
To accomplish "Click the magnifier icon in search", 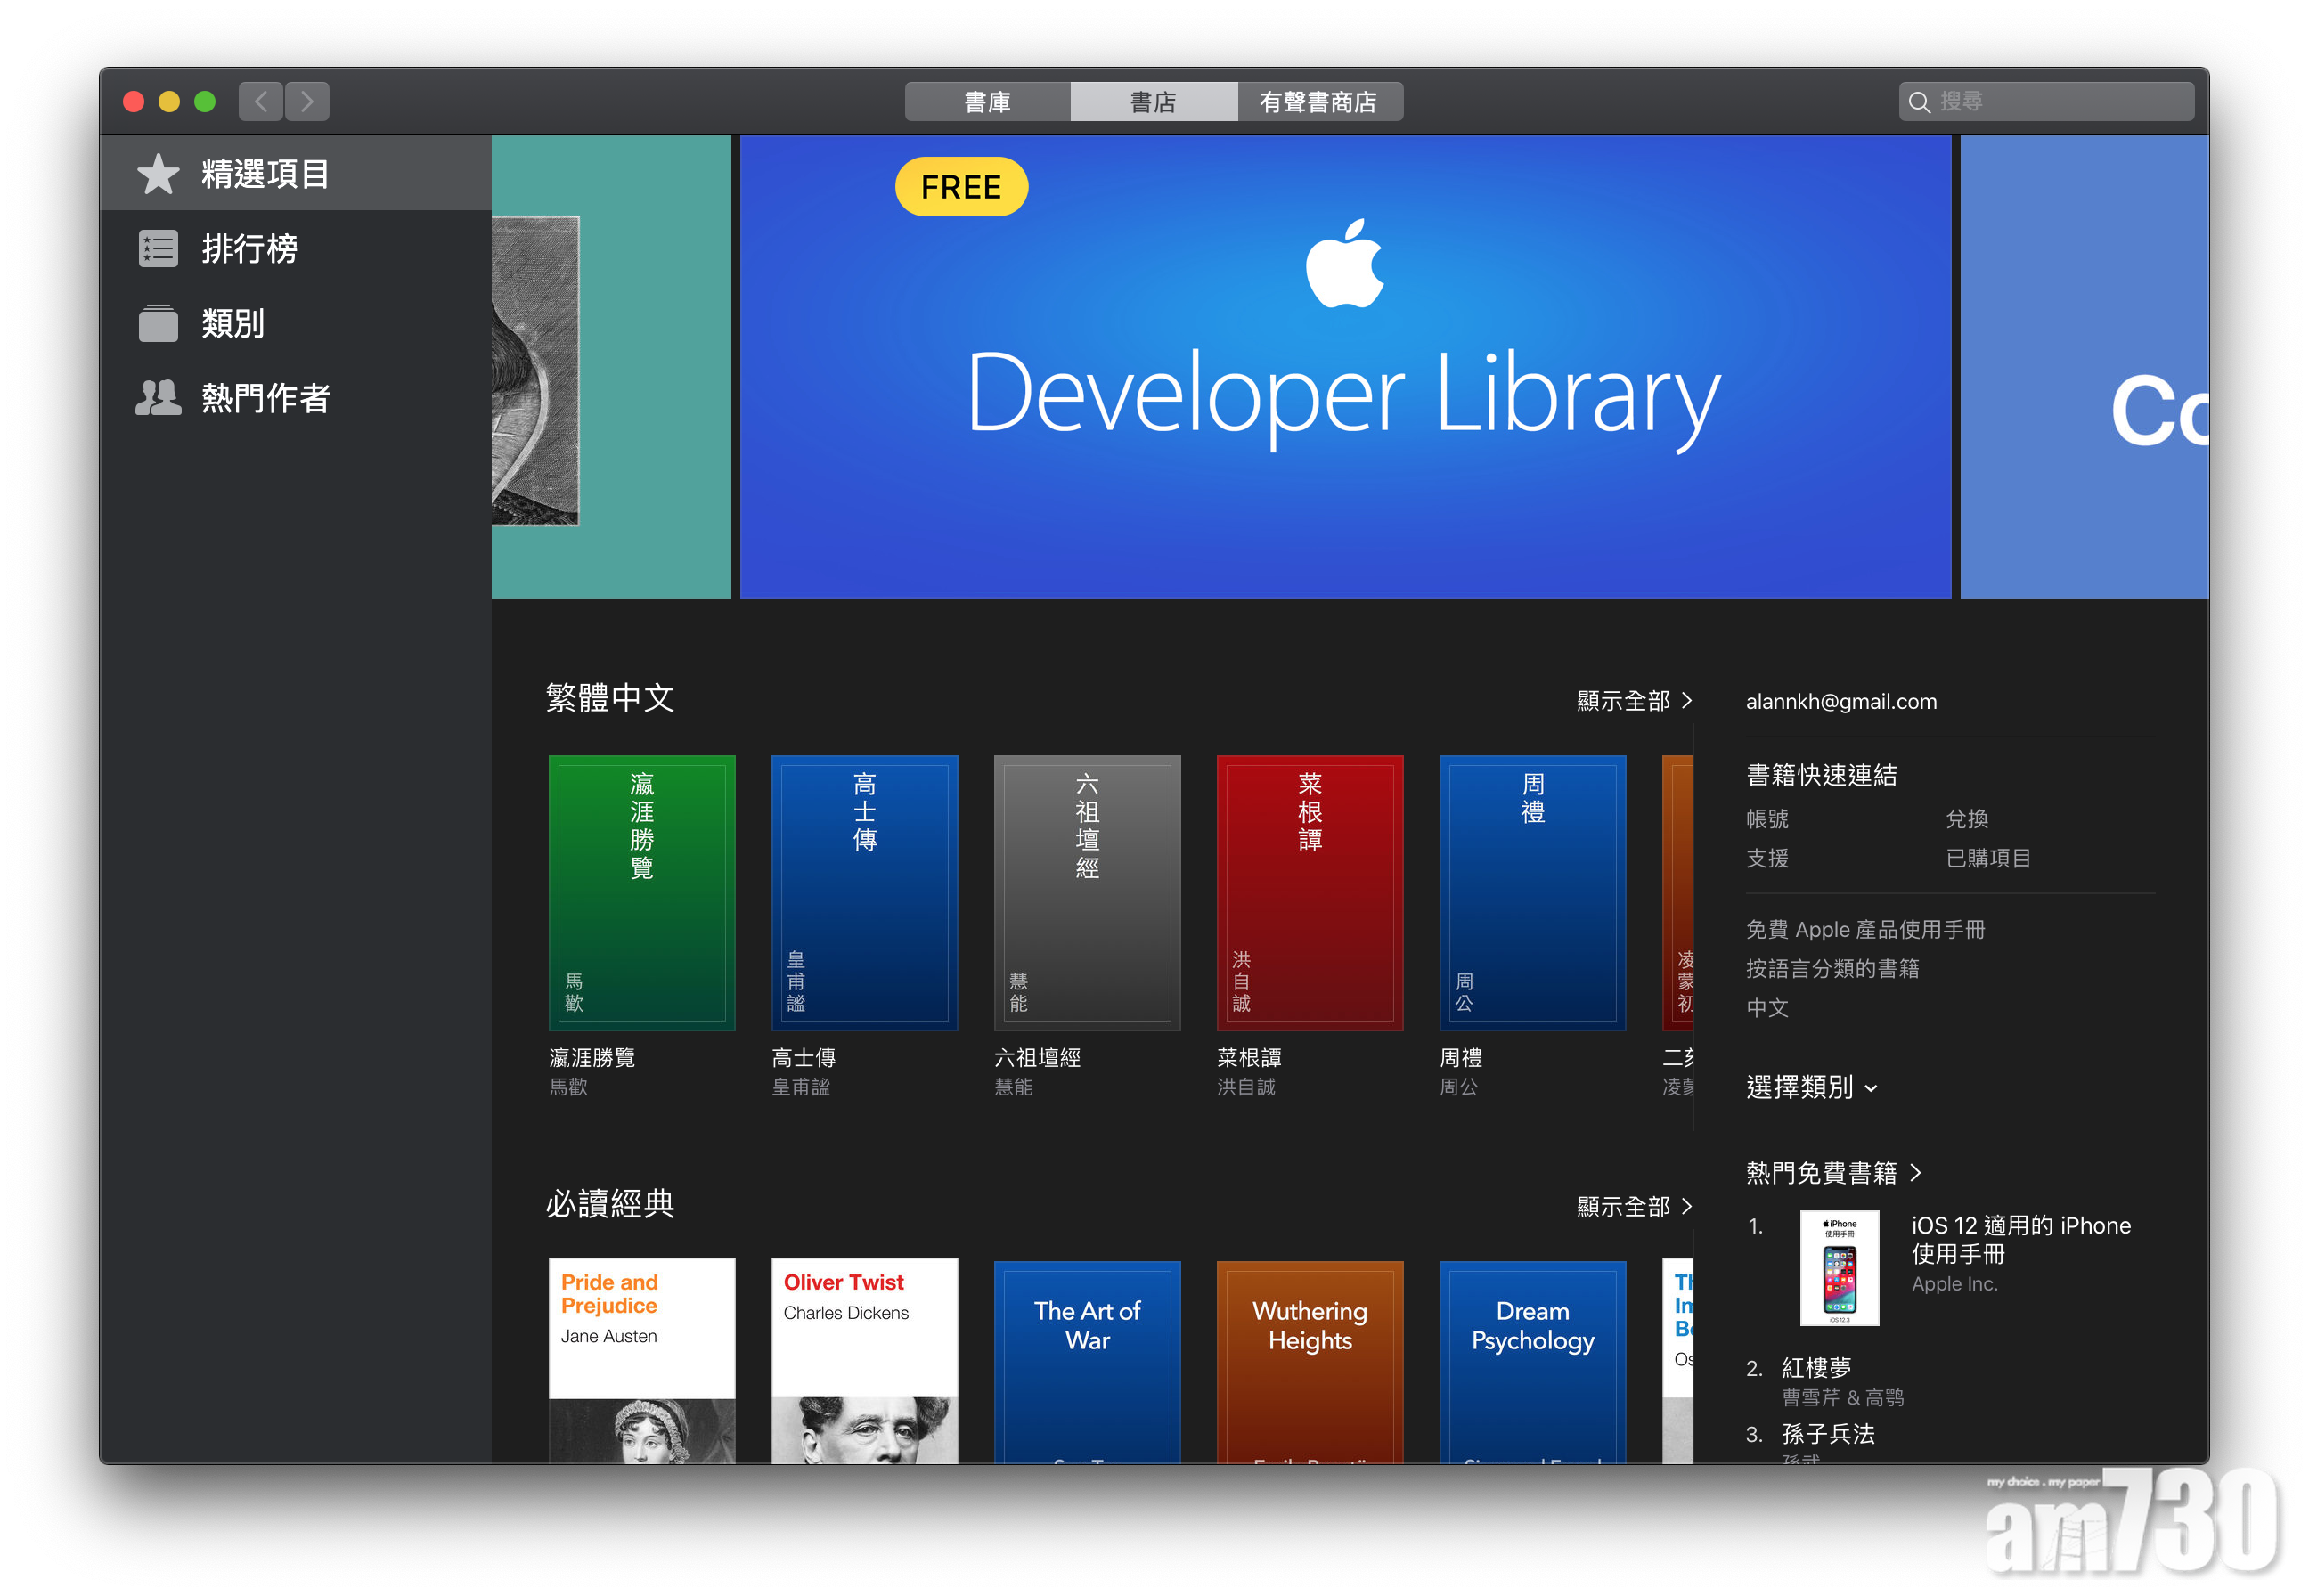I will [1919, 102].
